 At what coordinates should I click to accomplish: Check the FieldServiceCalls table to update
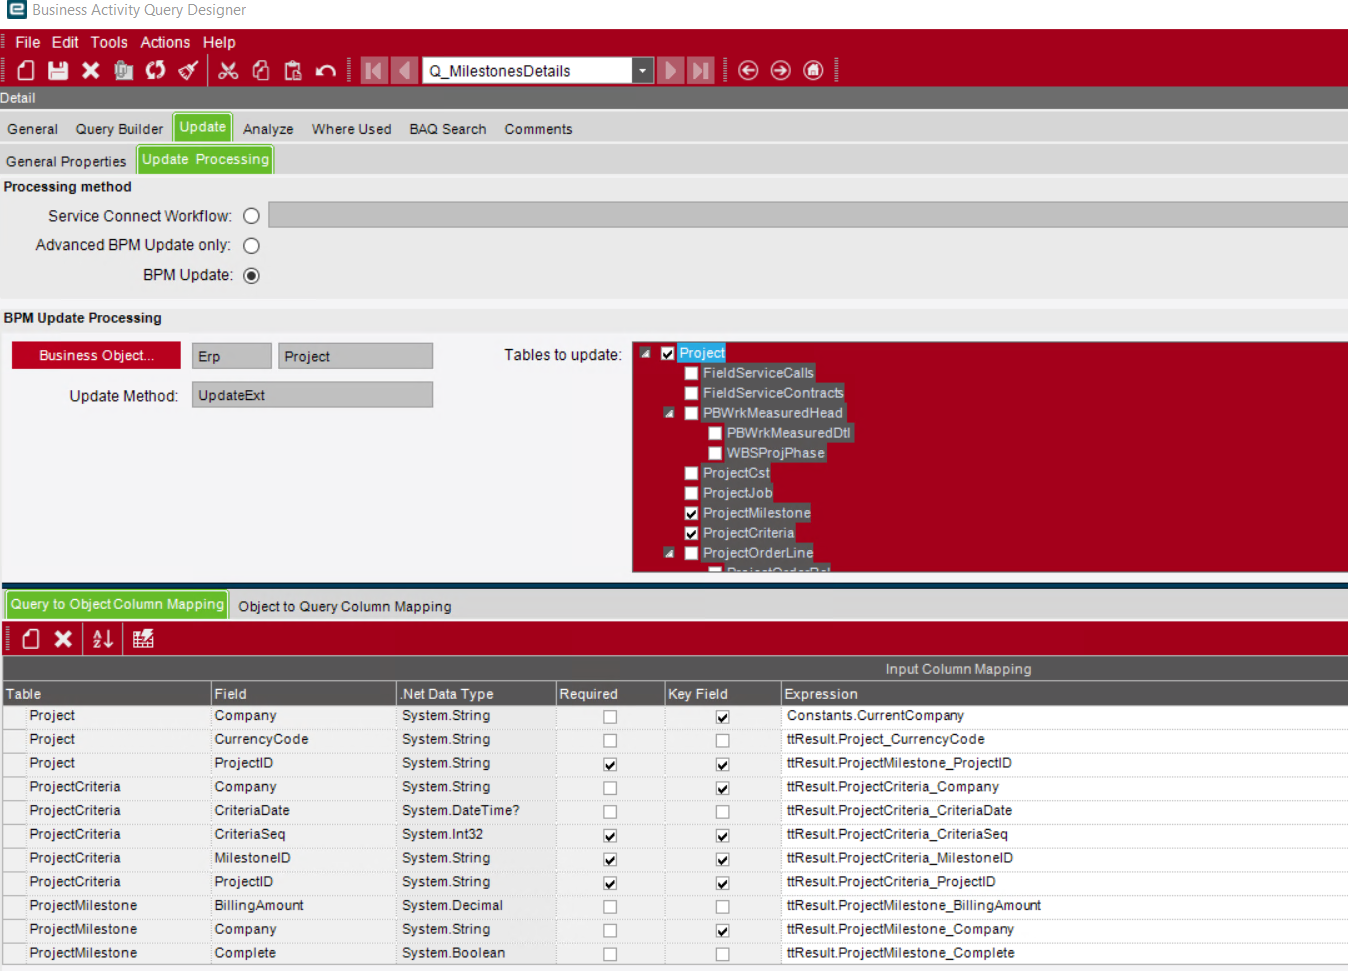[691, 372]
